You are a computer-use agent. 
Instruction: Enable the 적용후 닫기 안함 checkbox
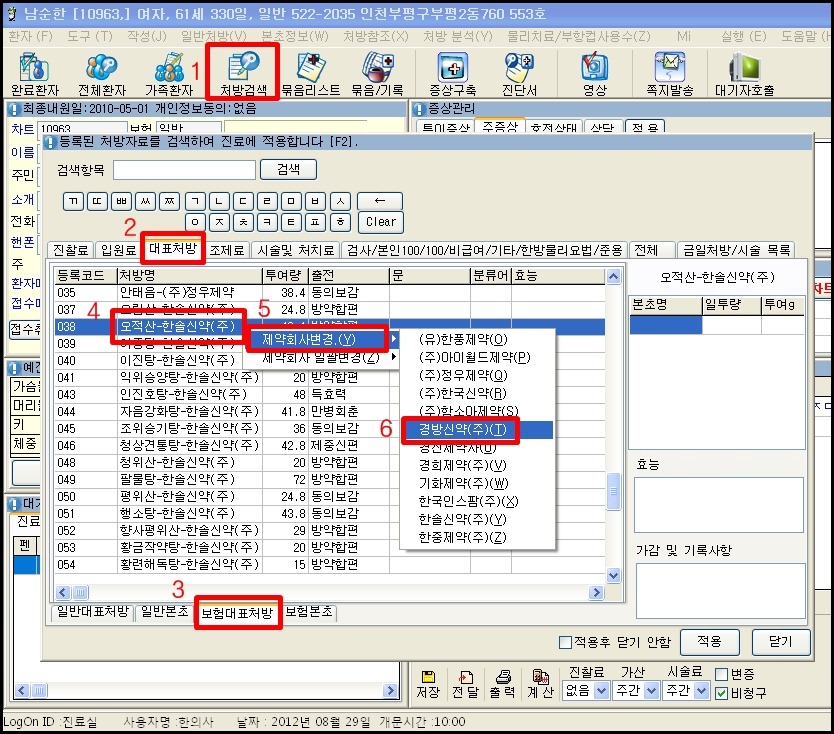coord(565,642)
